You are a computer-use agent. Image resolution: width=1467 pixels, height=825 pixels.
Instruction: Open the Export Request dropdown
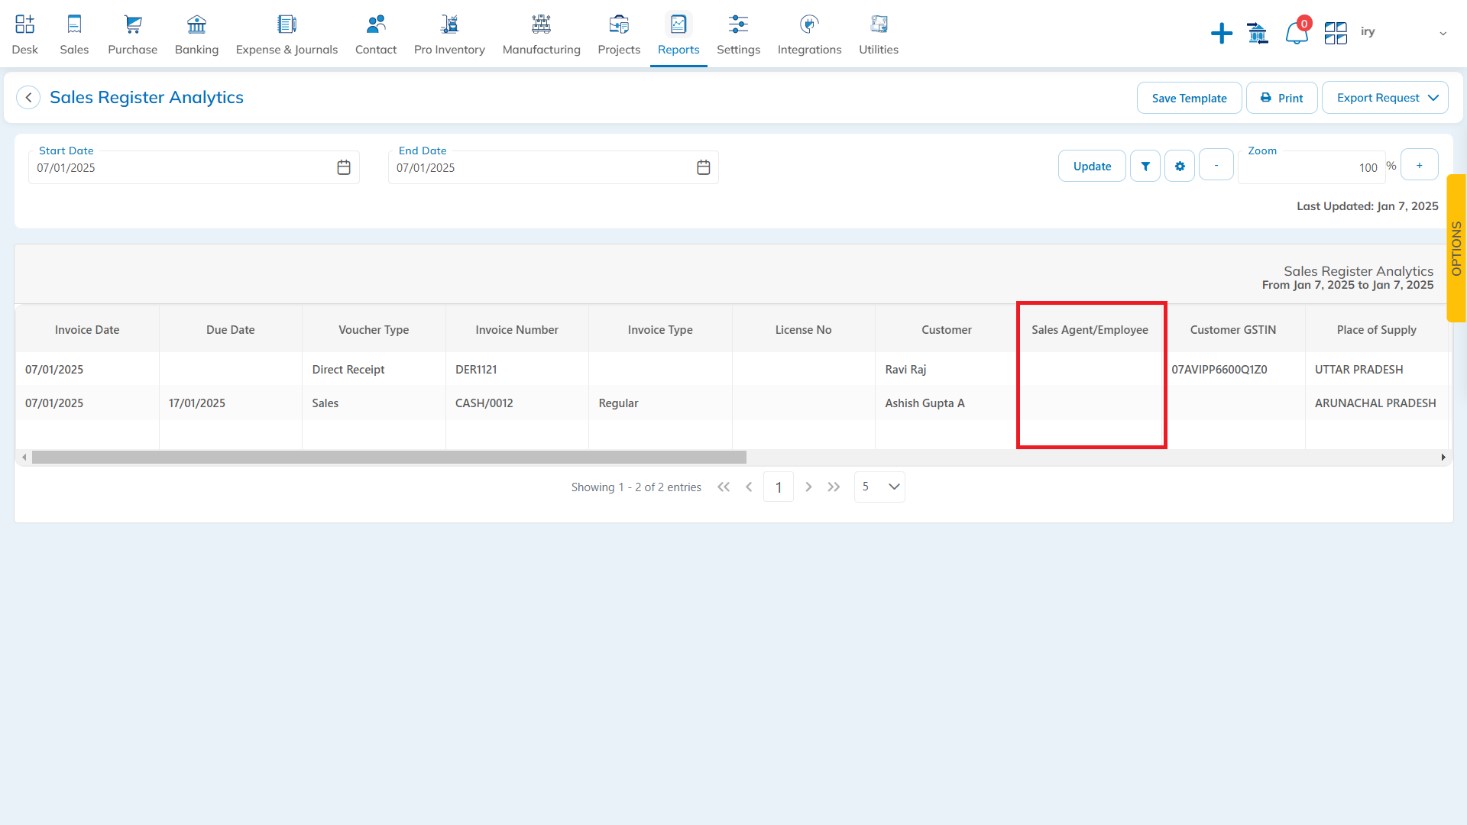point(1385,98)
